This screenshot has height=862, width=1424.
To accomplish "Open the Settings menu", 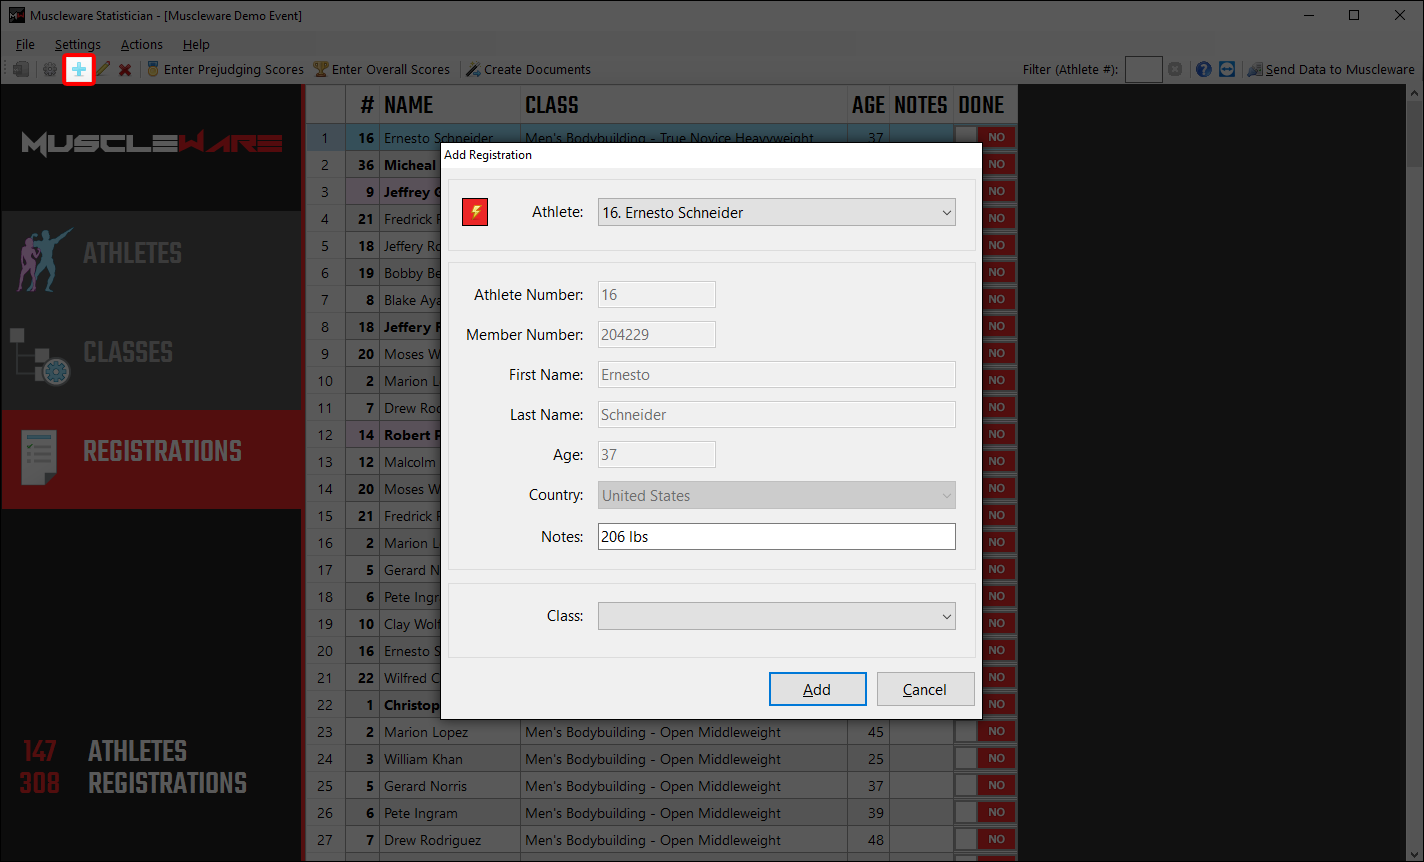I will point(77,44).
